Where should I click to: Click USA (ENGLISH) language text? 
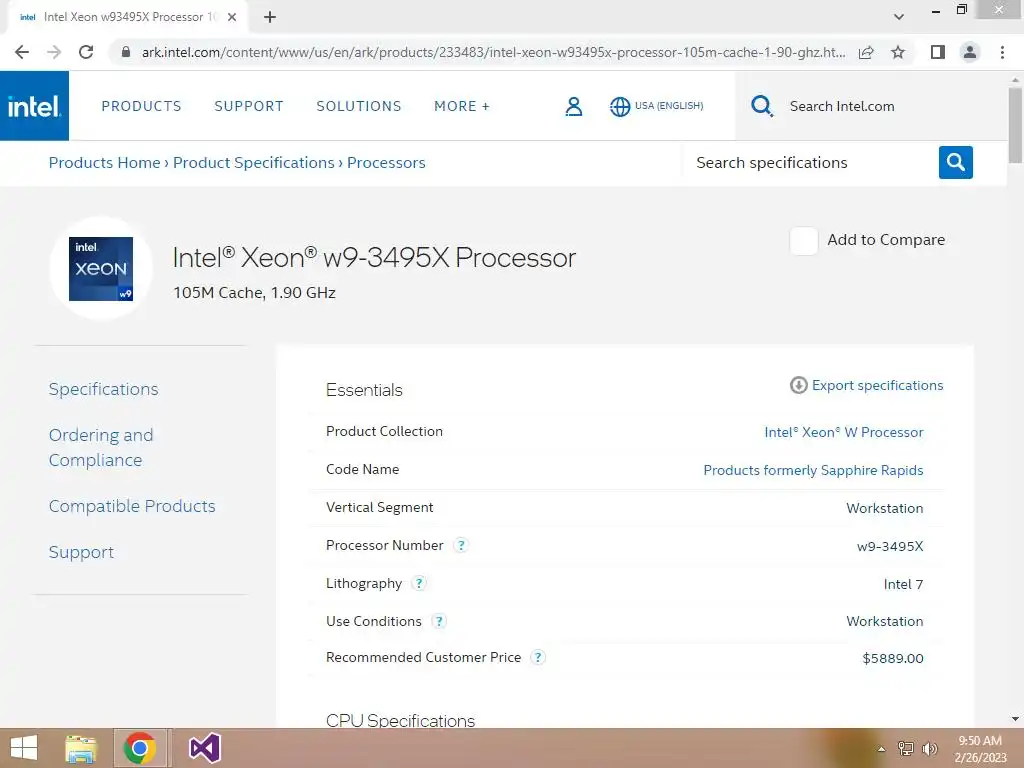coord(669,106)
